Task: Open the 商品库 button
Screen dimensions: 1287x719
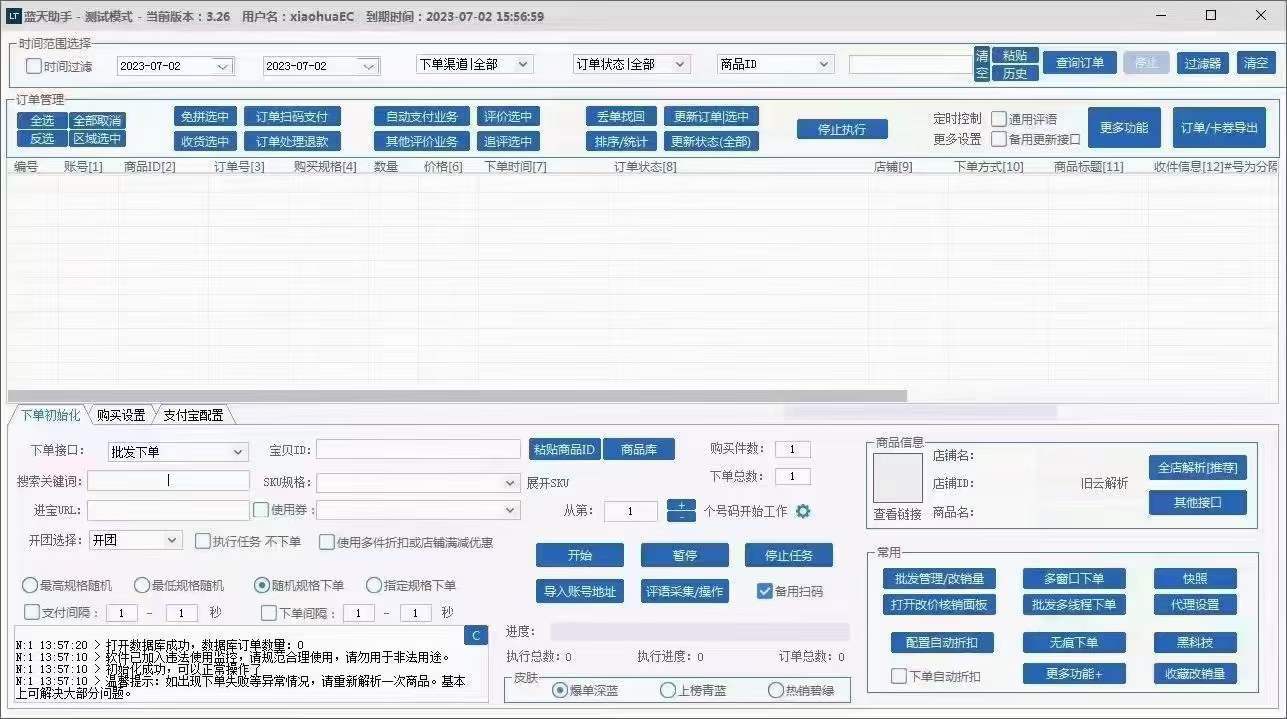Action: click(639, 450)
